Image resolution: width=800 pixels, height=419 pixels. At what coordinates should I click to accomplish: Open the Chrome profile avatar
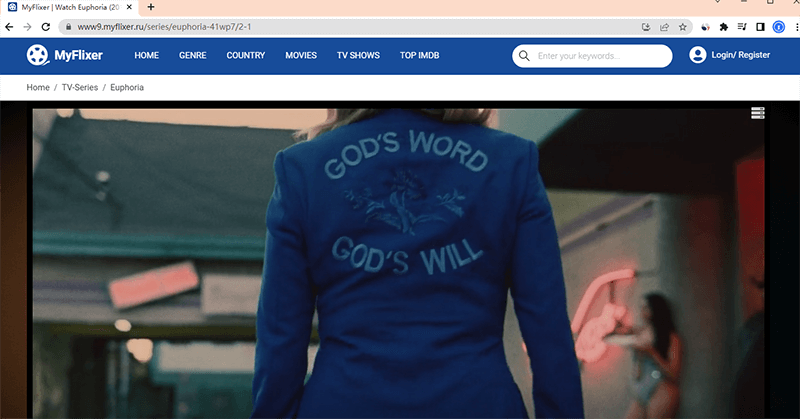779,27
